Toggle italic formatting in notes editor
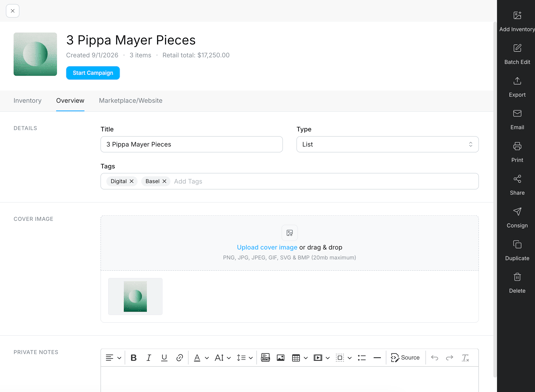Image resolution: width=535 pixels, height=392 pixels. point(149,358)
